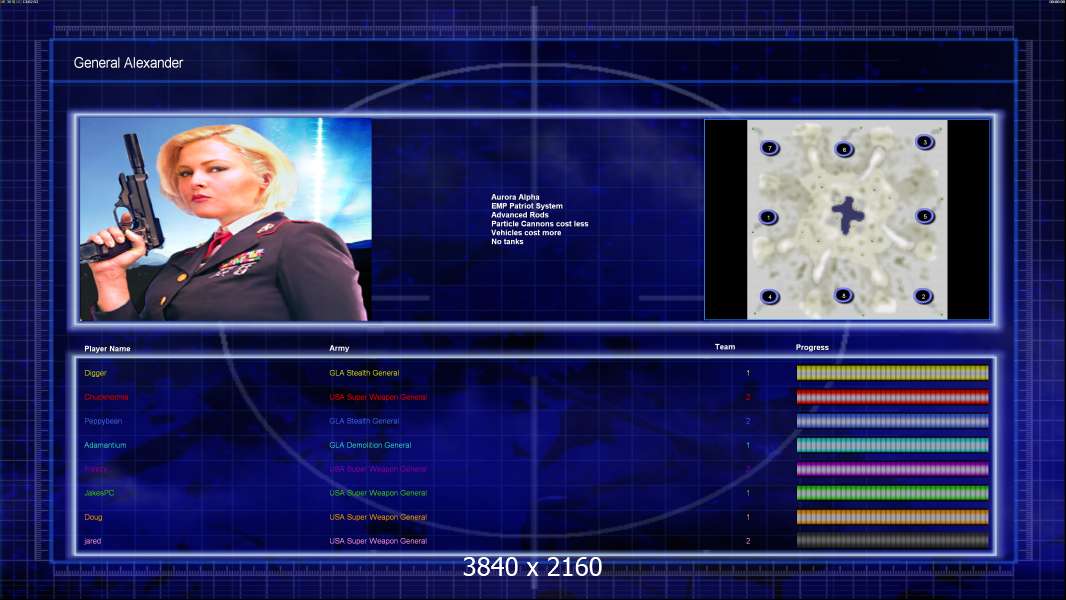
Task: Click Adamantium's cyan progress bar
Action: coord(892,445)
